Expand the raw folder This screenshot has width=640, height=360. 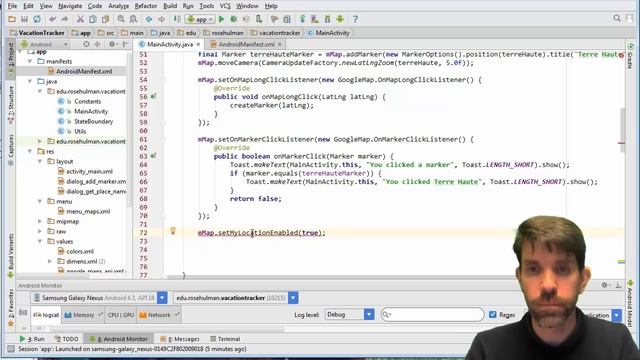(x=40, y=231)
